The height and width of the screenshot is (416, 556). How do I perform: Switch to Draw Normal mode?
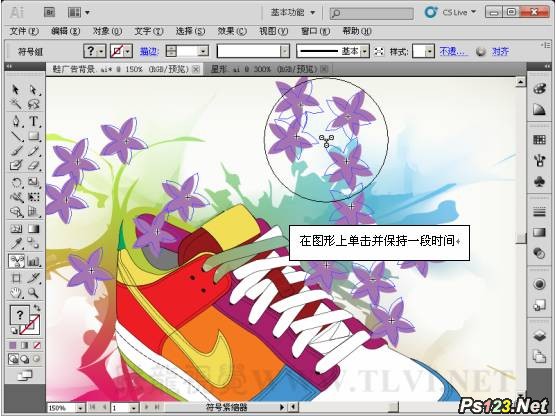13,359
